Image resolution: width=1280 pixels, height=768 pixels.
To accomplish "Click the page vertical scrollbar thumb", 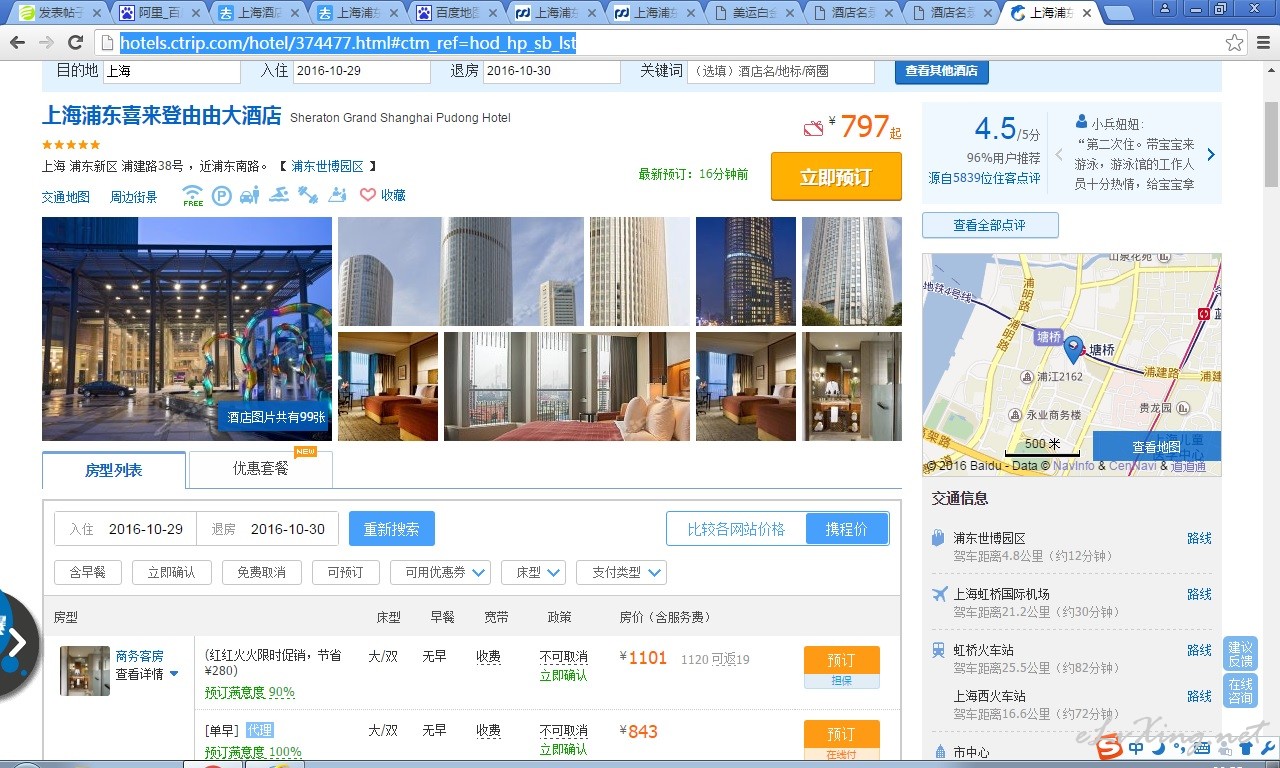I will [x=1271, y=143].
